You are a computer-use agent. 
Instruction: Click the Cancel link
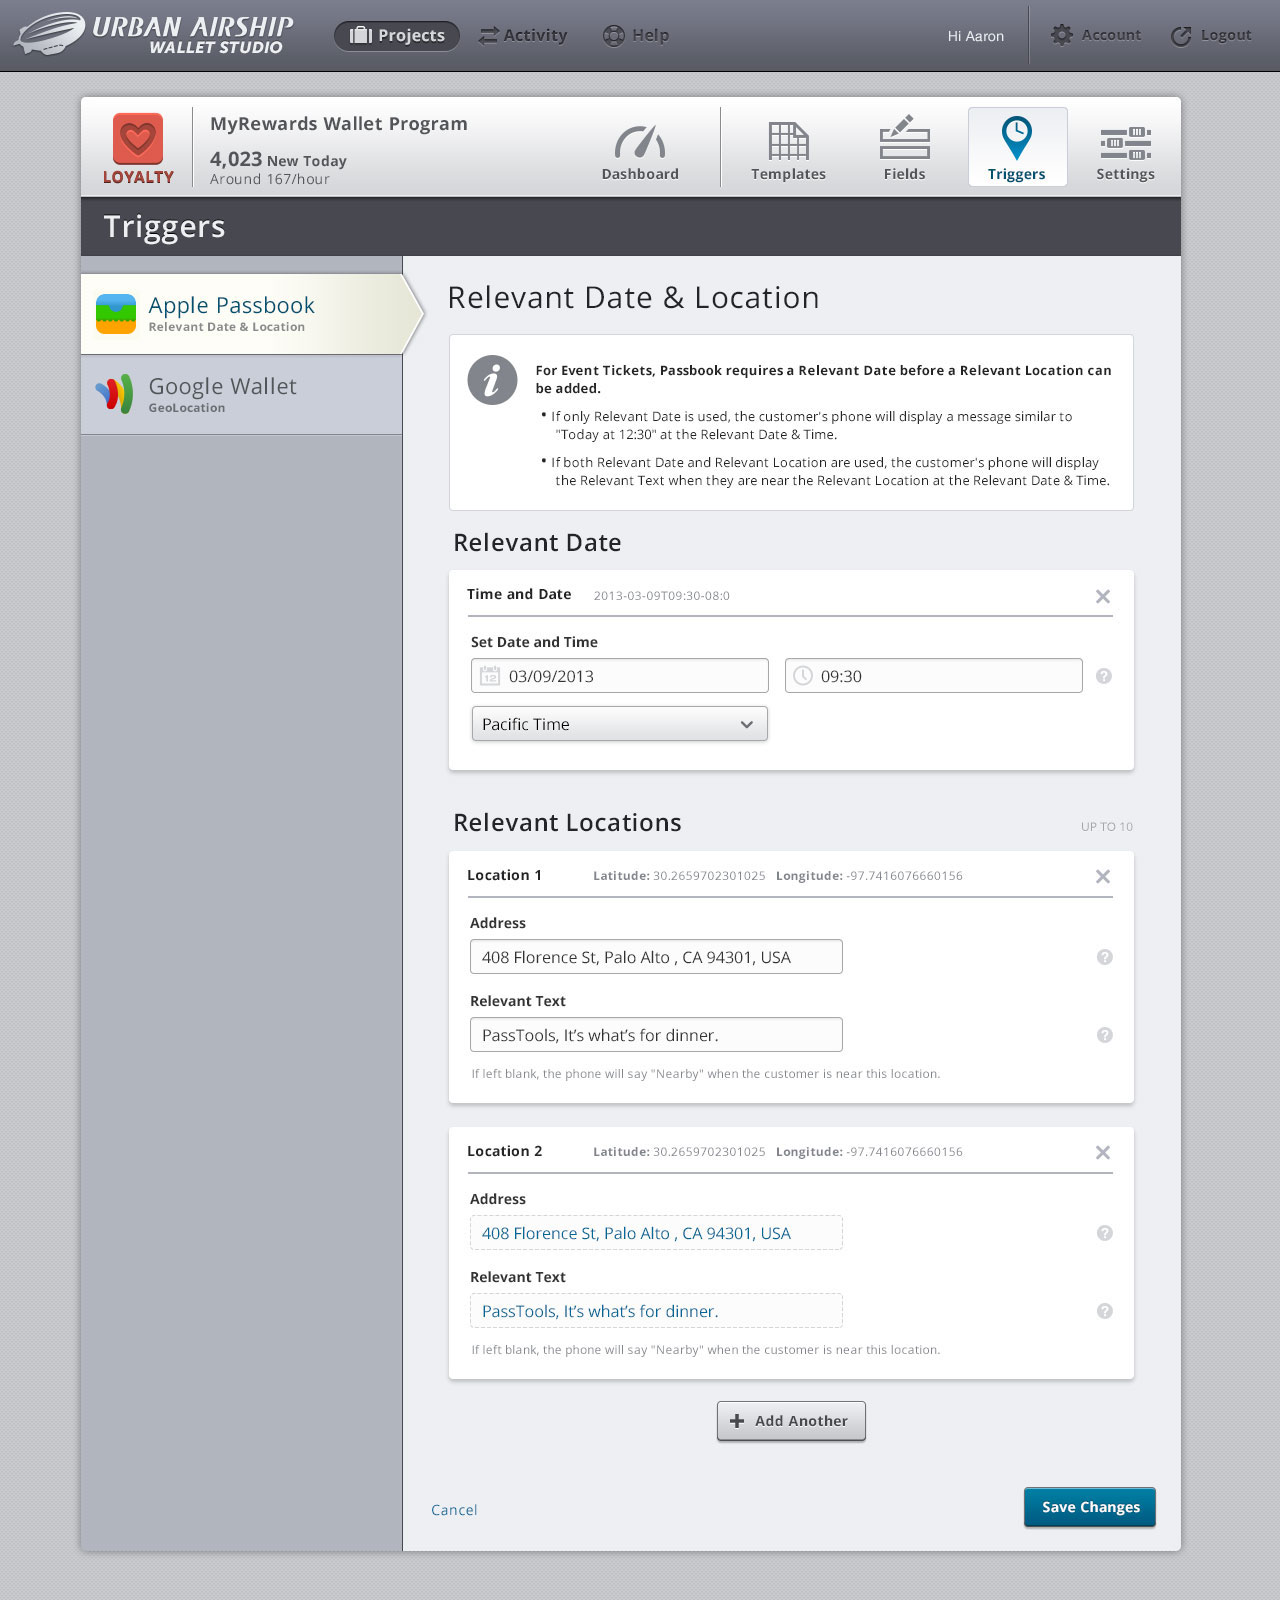[x=454, y=1510]
